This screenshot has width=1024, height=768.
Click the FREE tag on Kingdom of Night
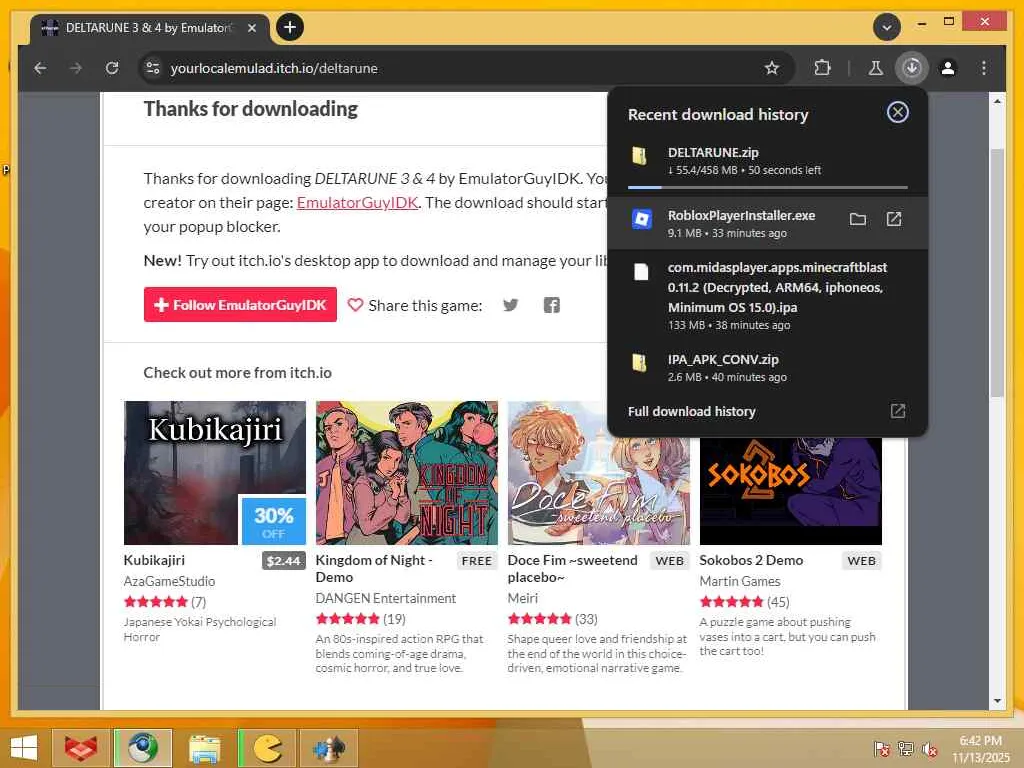coord(476,561)
